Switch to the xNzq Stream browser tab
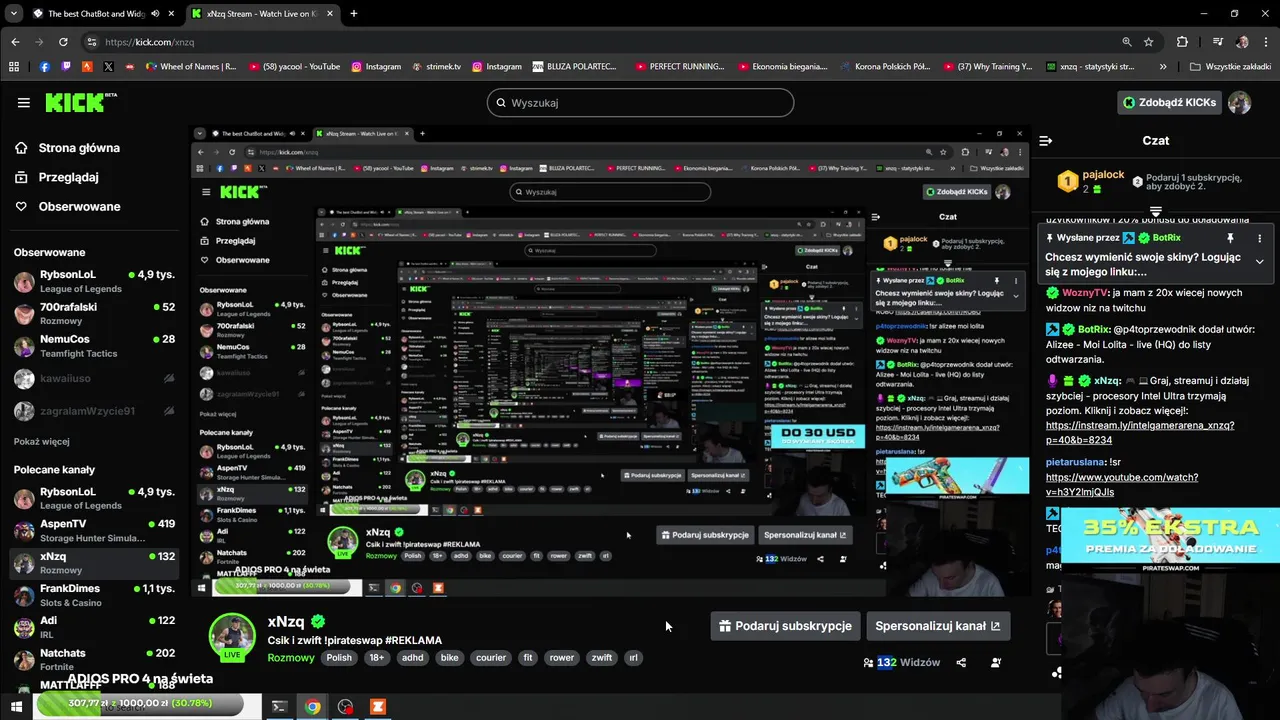 pyautogui.click(x=262, y=14)
